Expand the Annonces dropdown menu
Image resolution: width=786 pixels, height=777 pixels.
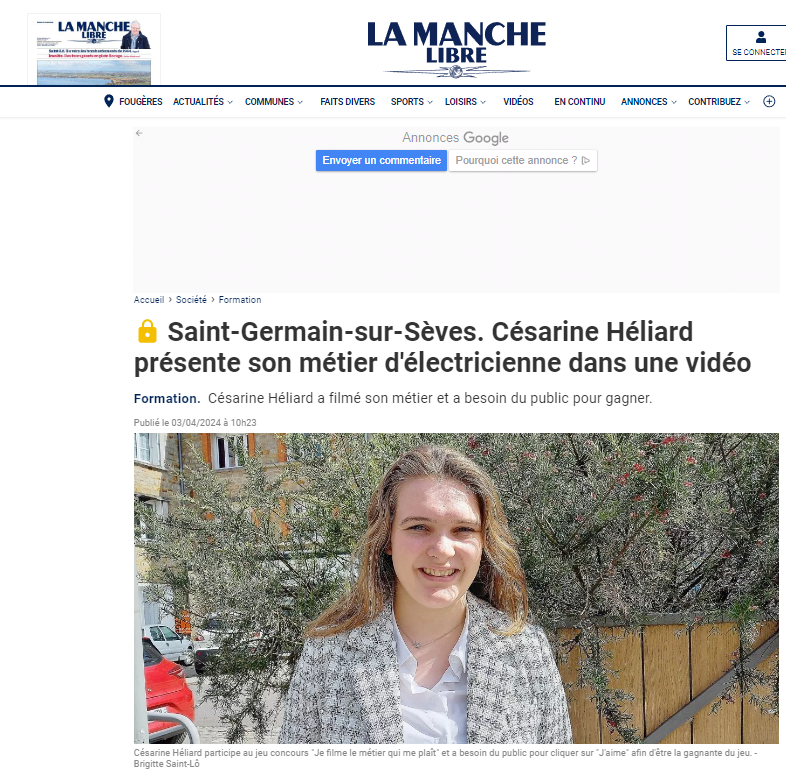(649, 102)
